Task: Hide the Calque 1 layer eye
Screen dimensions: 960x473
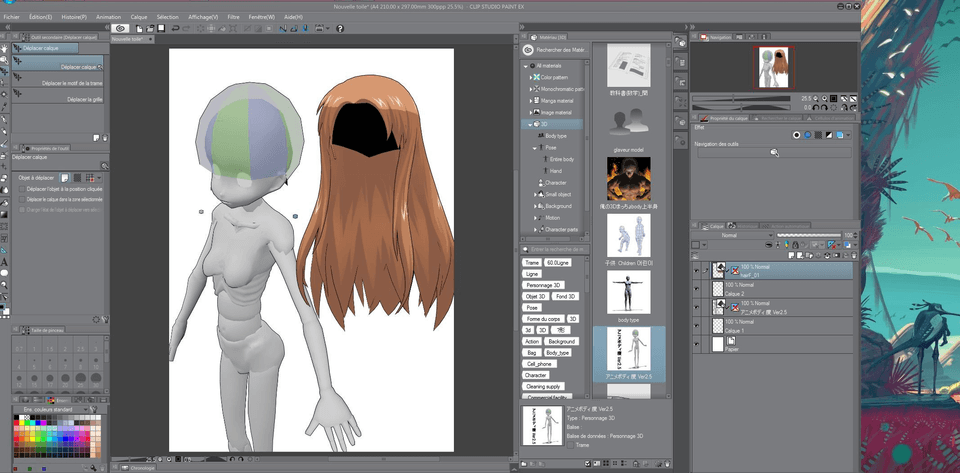Action: click(x=696, y=326)
